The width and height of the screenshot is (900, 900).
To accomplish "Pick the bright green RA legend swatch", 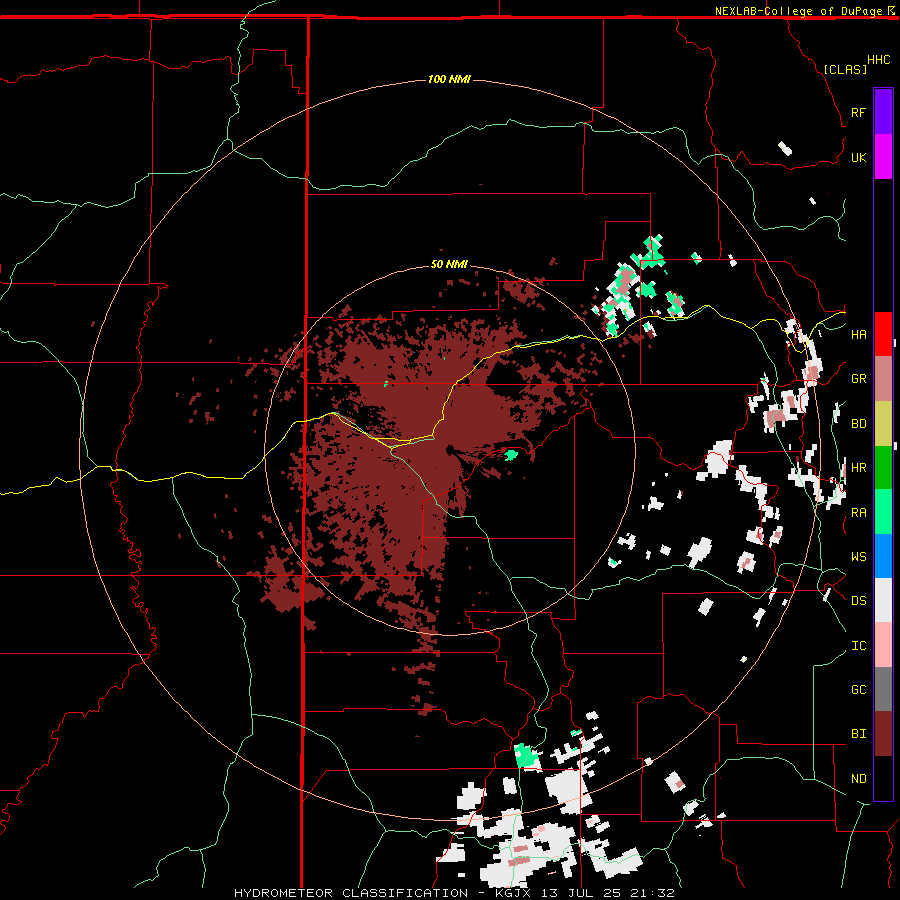I will pyautogui.click(x=883, y=512).
